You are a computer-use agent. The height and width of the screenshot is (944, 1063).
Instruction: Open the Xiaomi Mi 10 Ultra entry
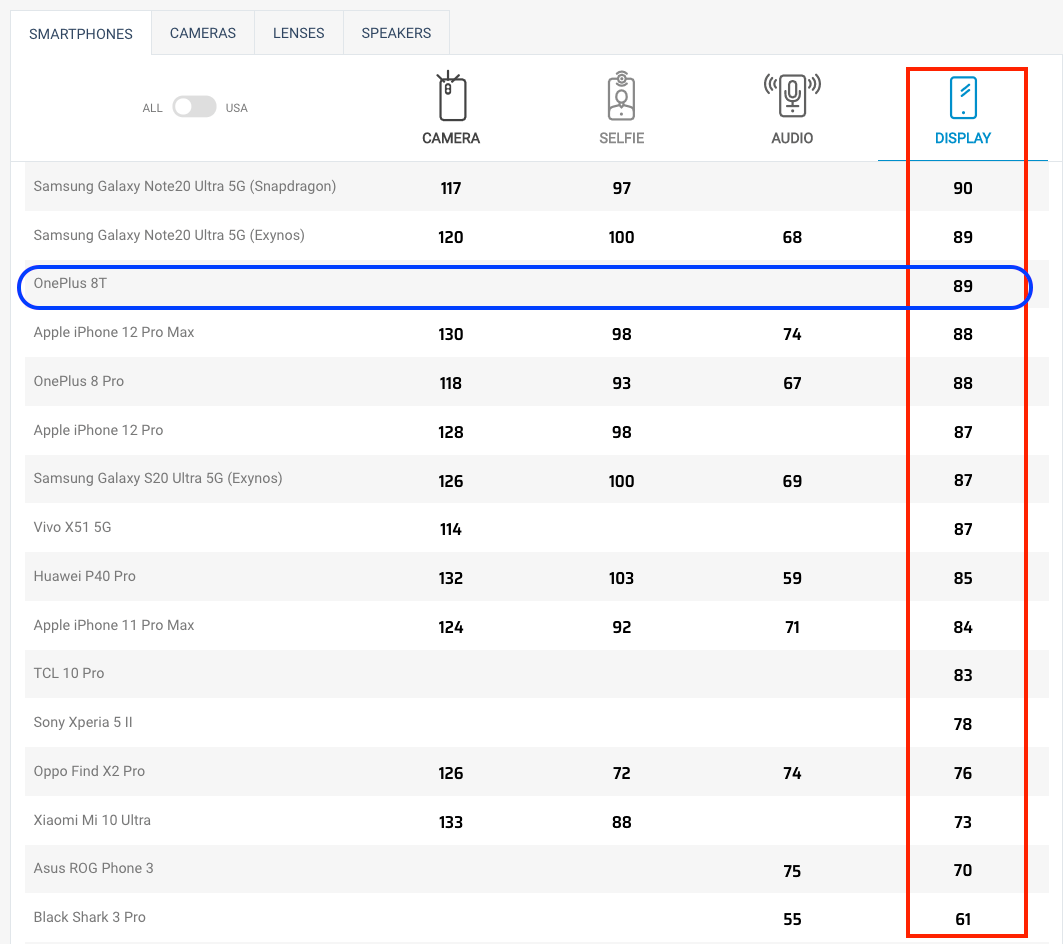point(92,820)
